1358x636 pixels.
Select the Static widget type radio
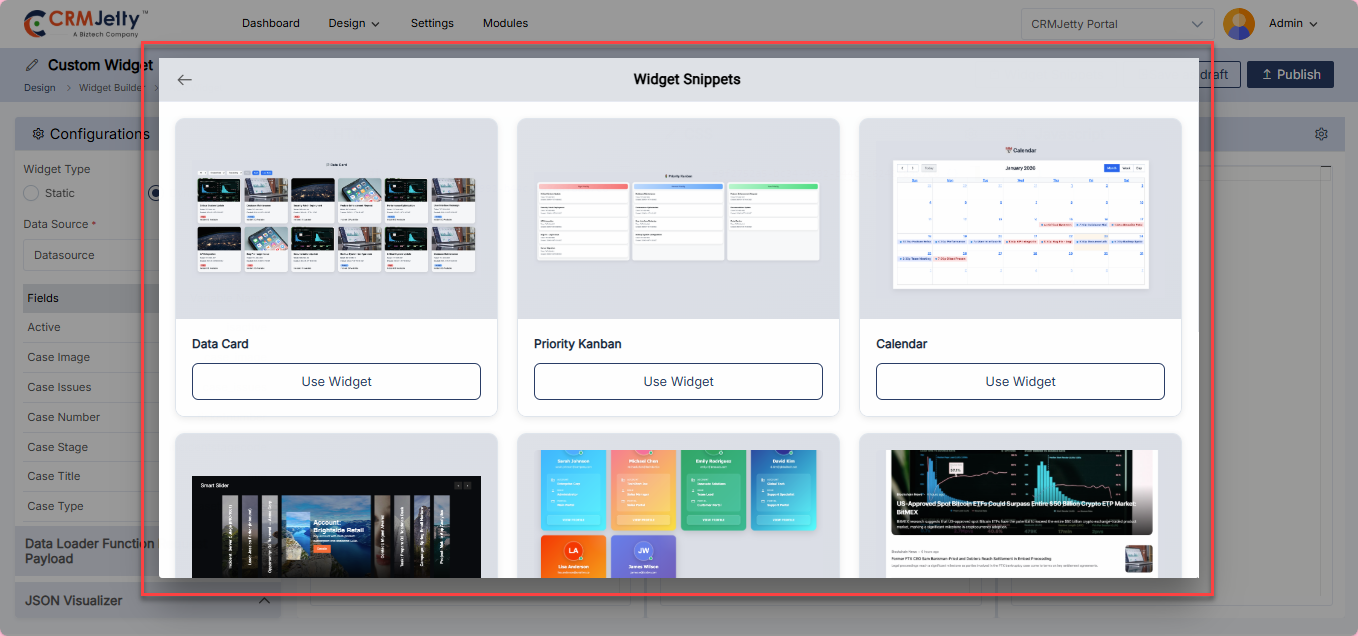point(31,193)
